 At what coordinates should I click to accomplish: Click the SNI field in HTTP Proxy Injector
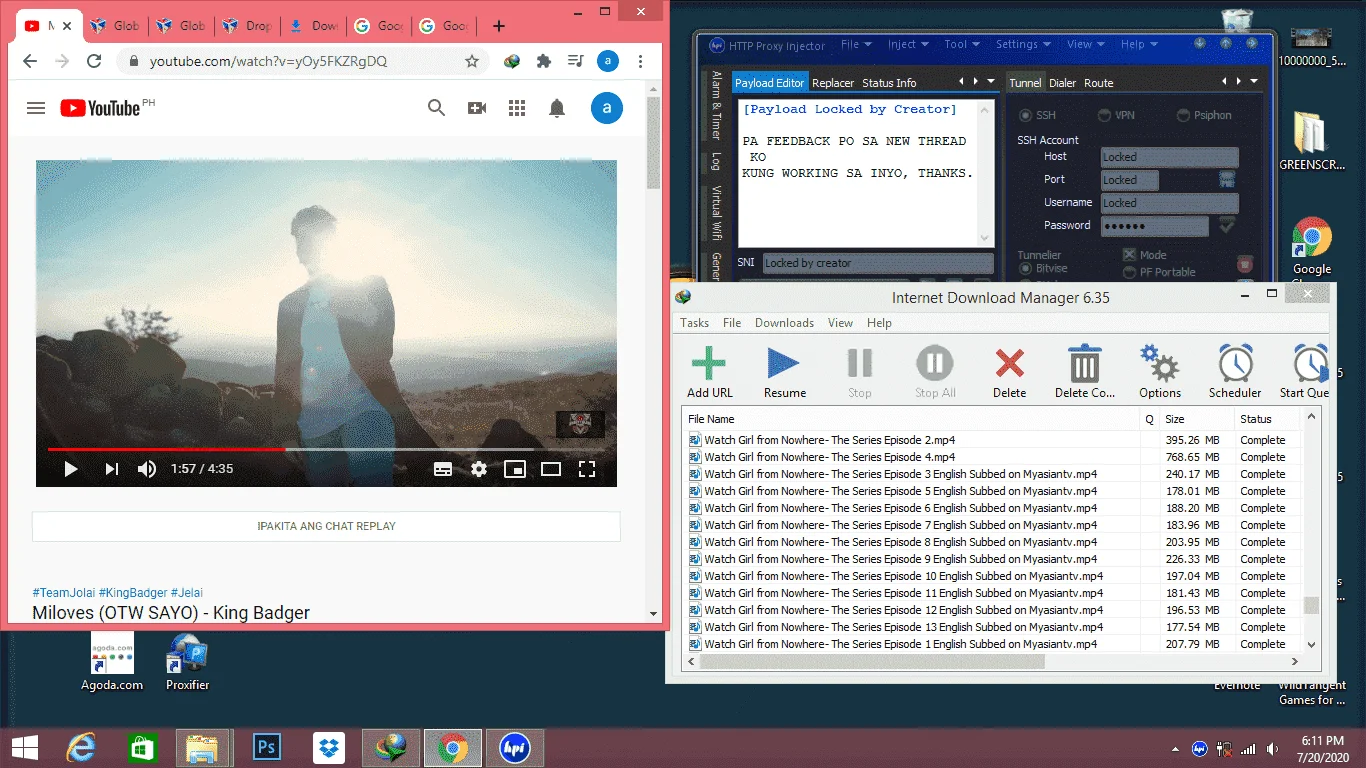coord(878,263)
